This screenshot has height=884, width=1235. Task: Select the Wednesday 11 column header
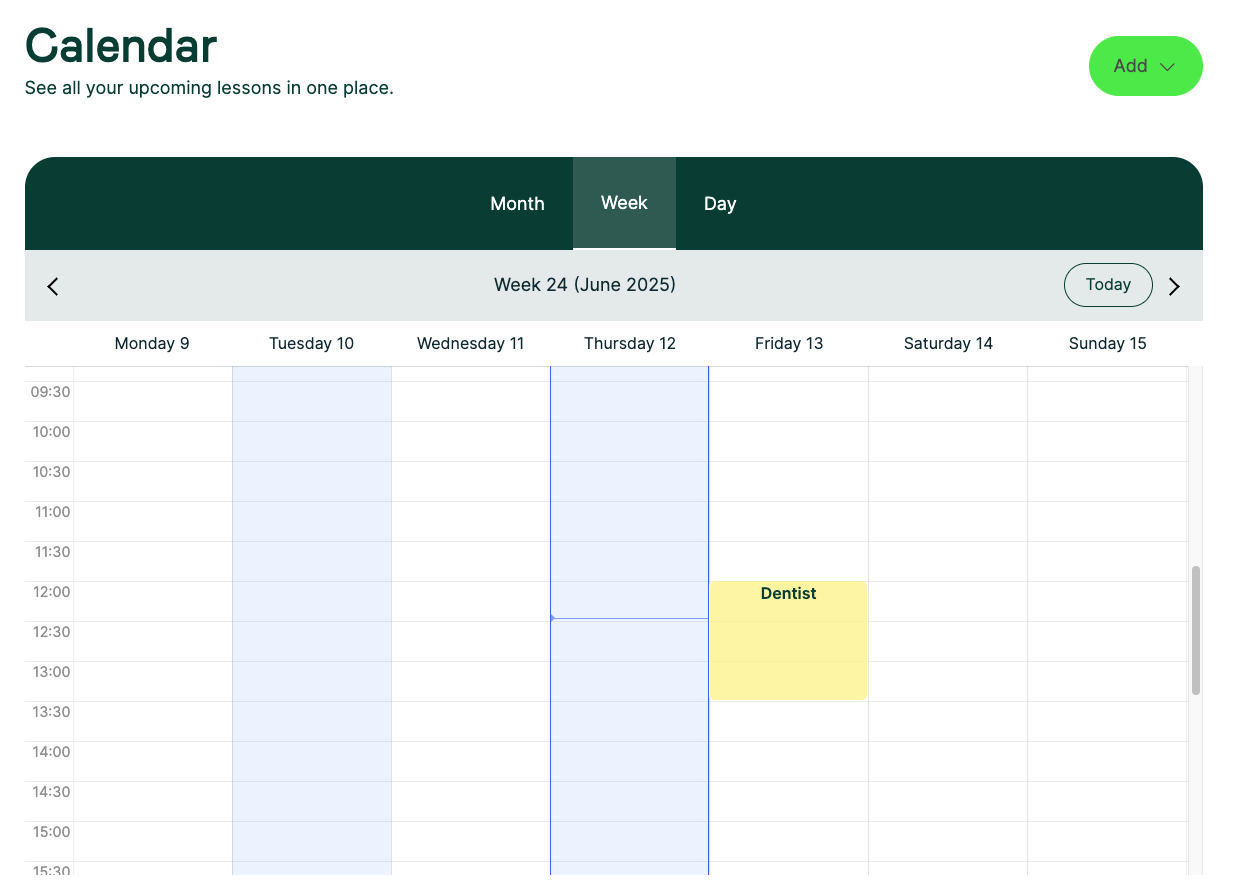coord(470,343)
